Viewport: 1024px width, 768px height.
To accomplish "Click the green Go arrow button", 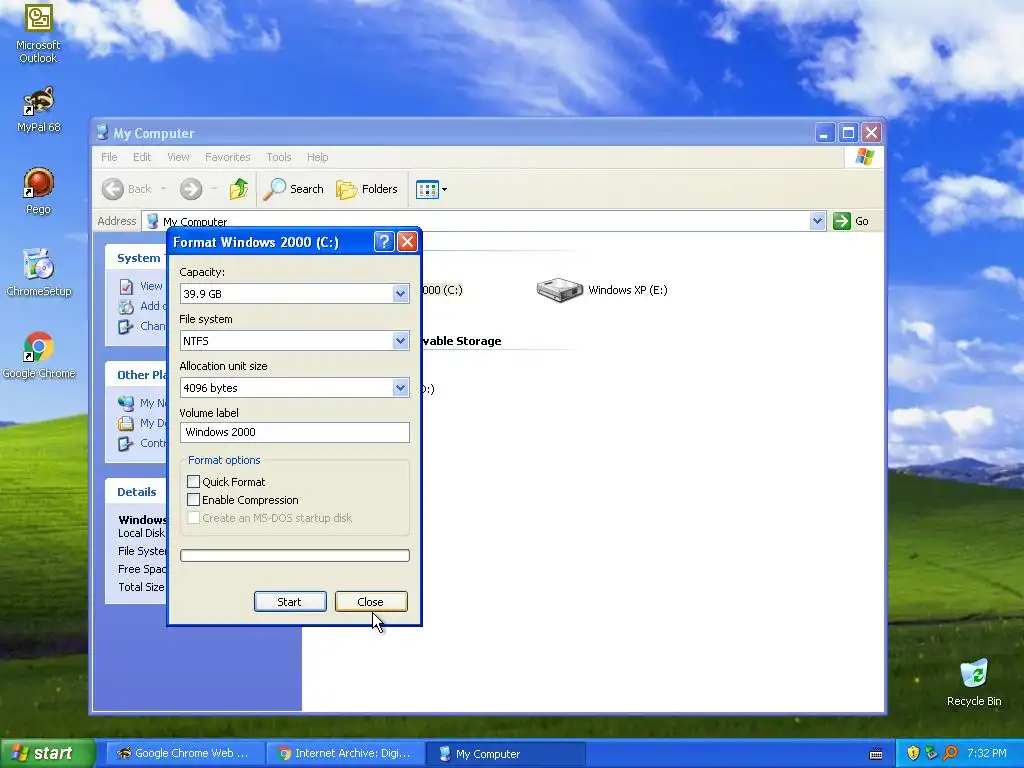I will 842,221.
